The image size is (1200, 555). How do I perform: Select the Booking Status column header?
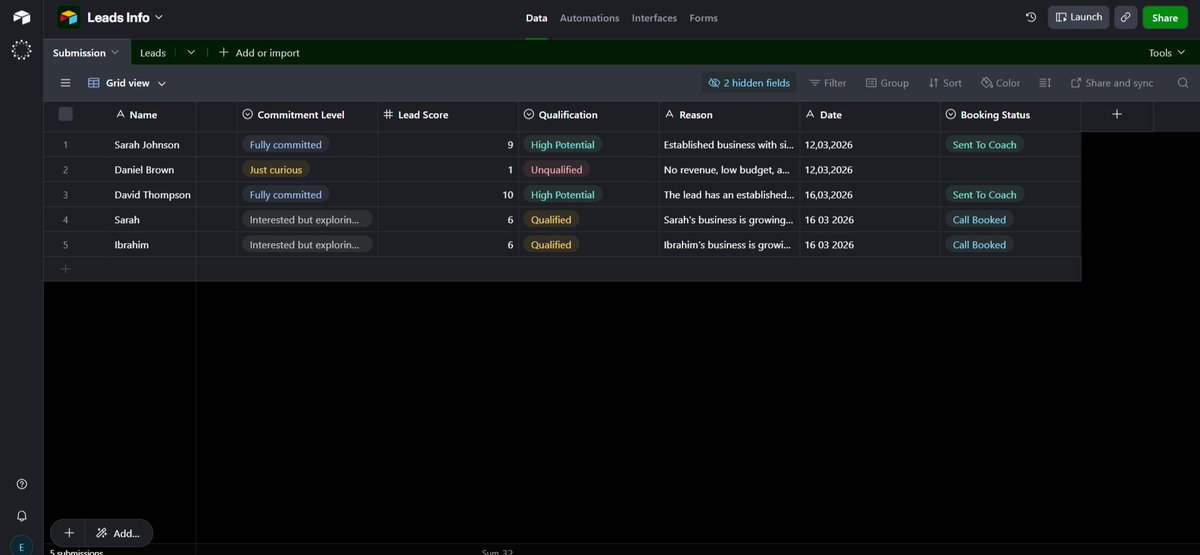click(1011, 114)
